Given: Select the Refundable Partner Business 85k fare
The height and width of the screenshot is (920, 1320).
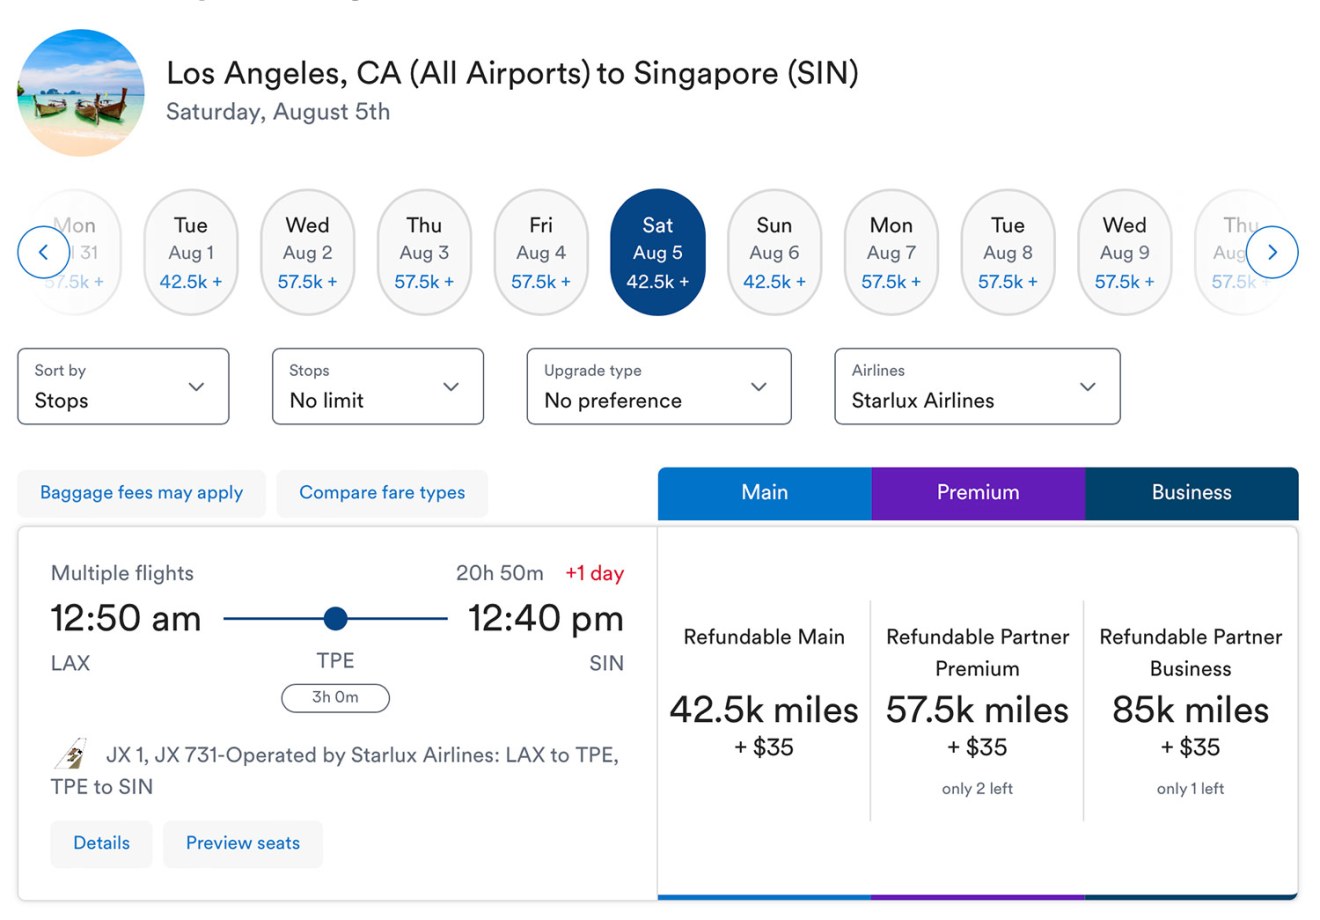Looking at the screenshot, I should (x=1189, y=710).
